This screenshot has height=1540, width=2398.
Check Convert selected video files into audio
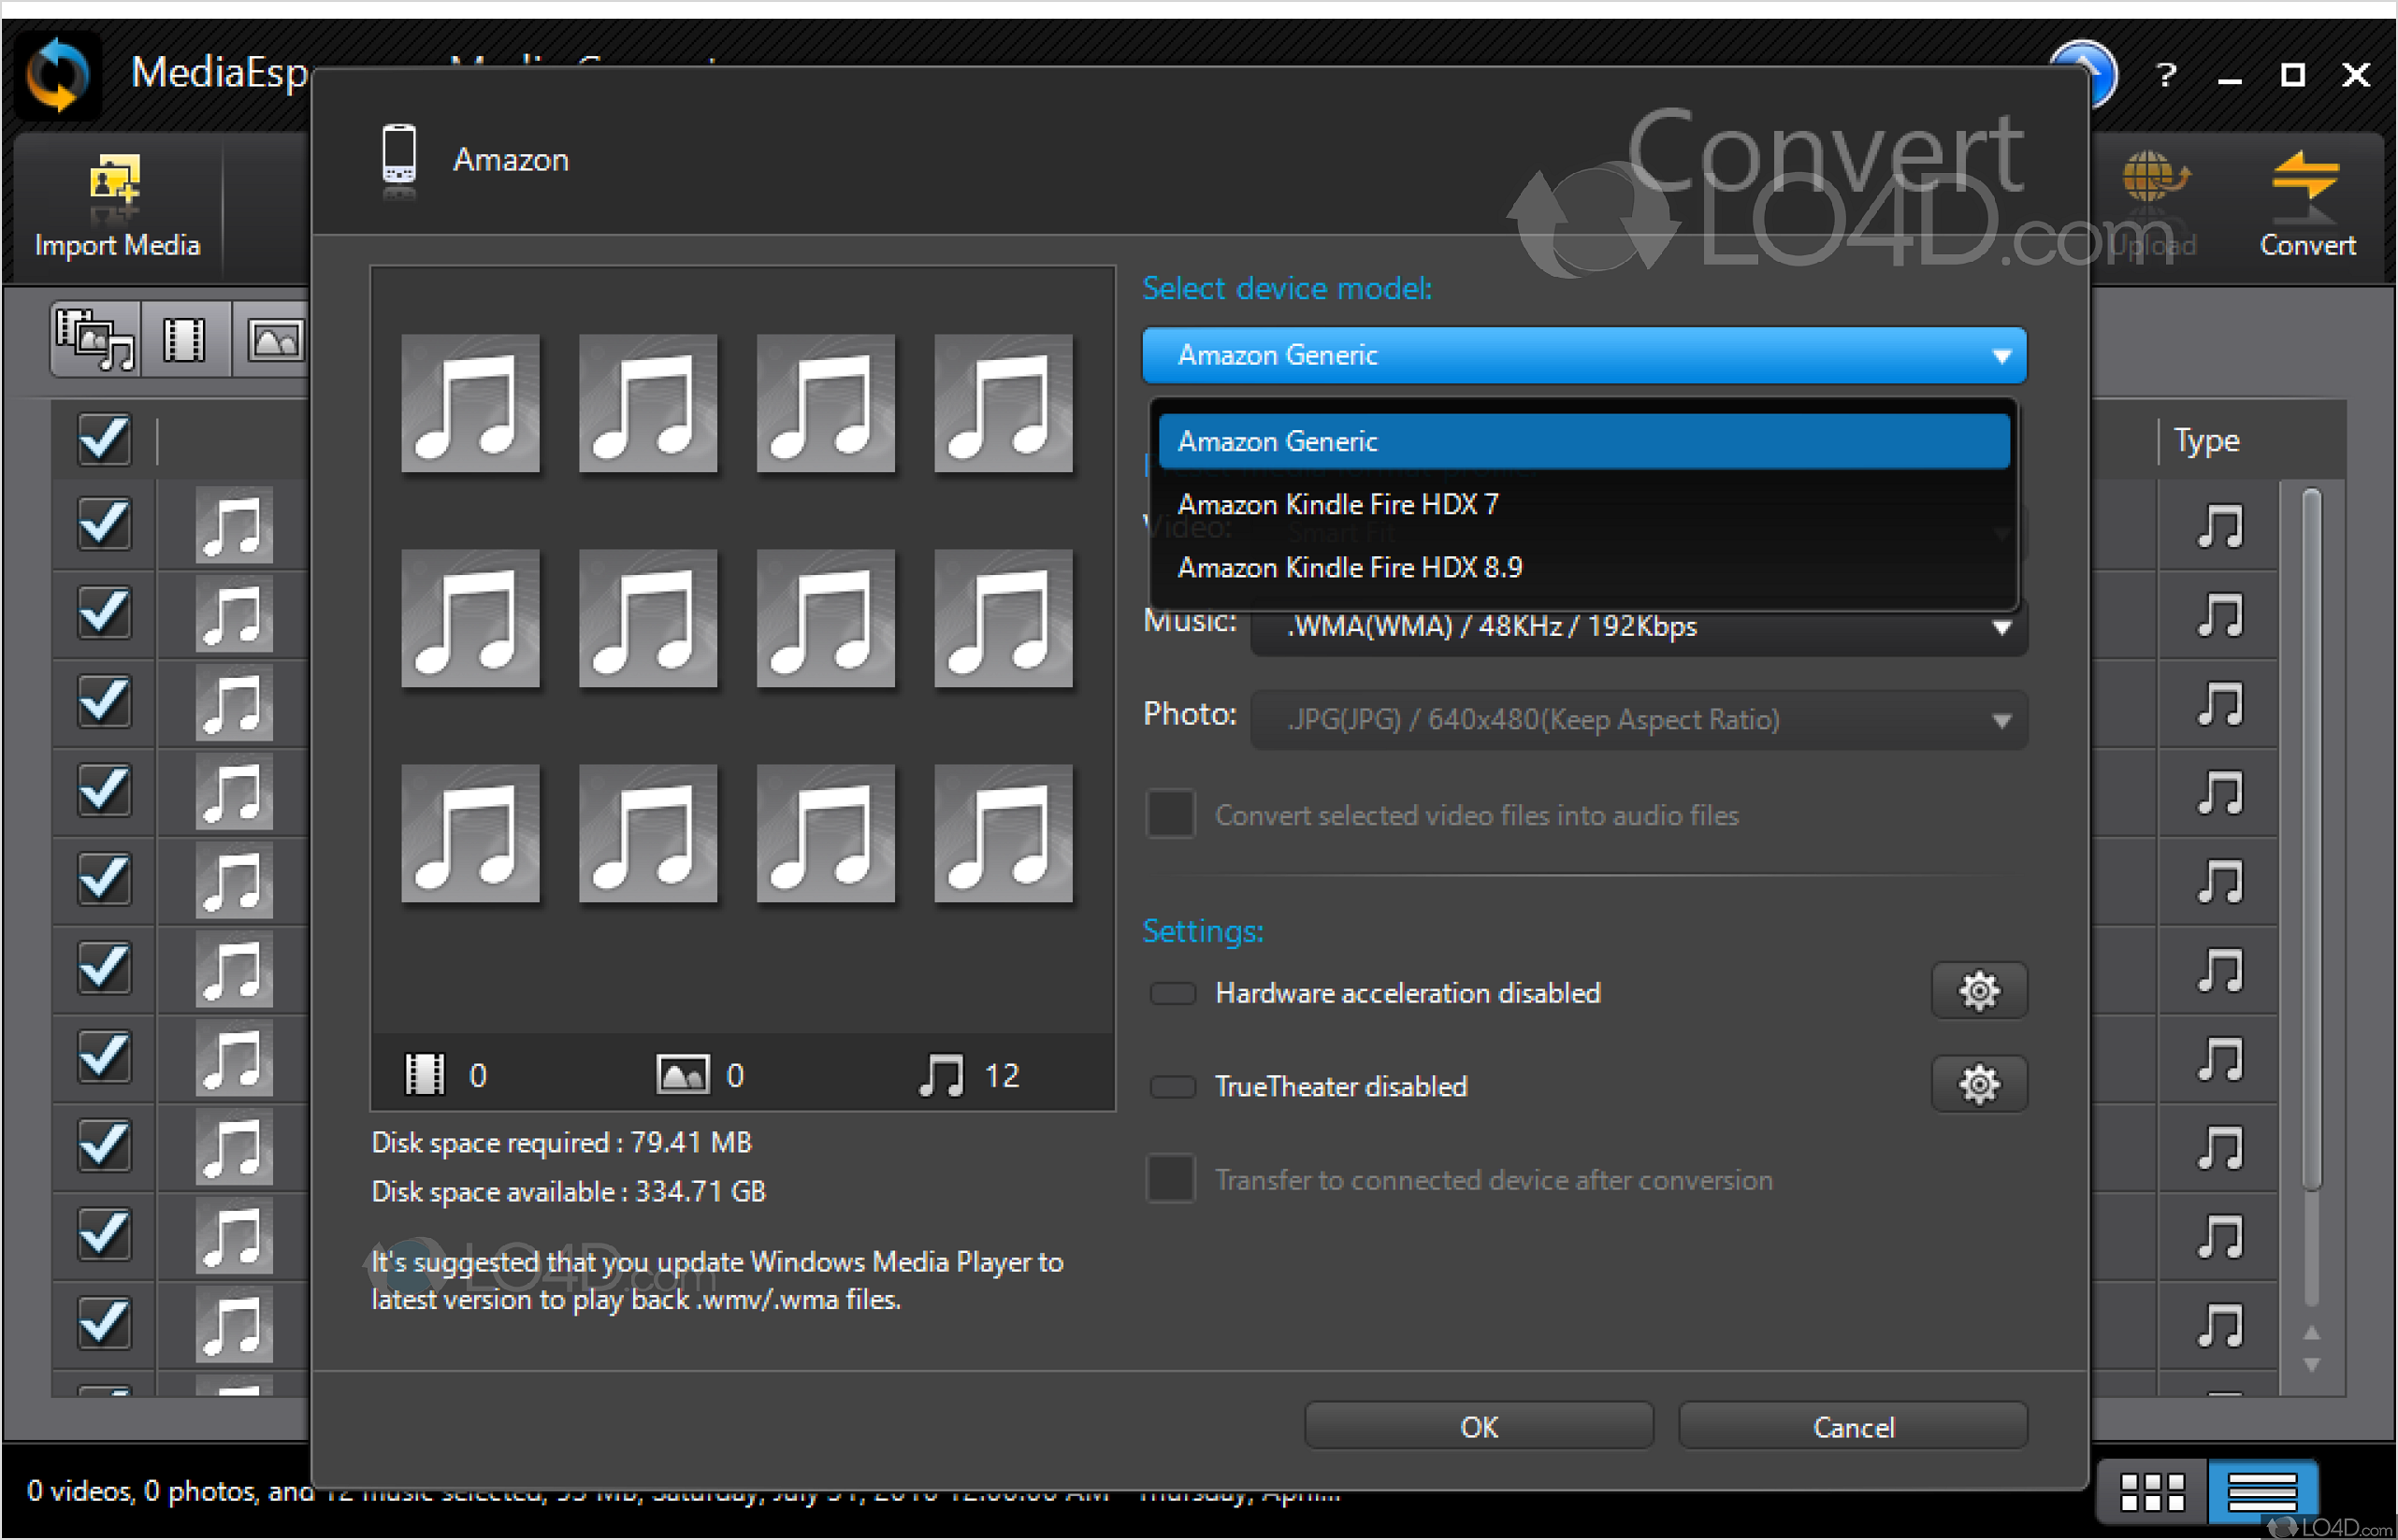coord(1171,814)
